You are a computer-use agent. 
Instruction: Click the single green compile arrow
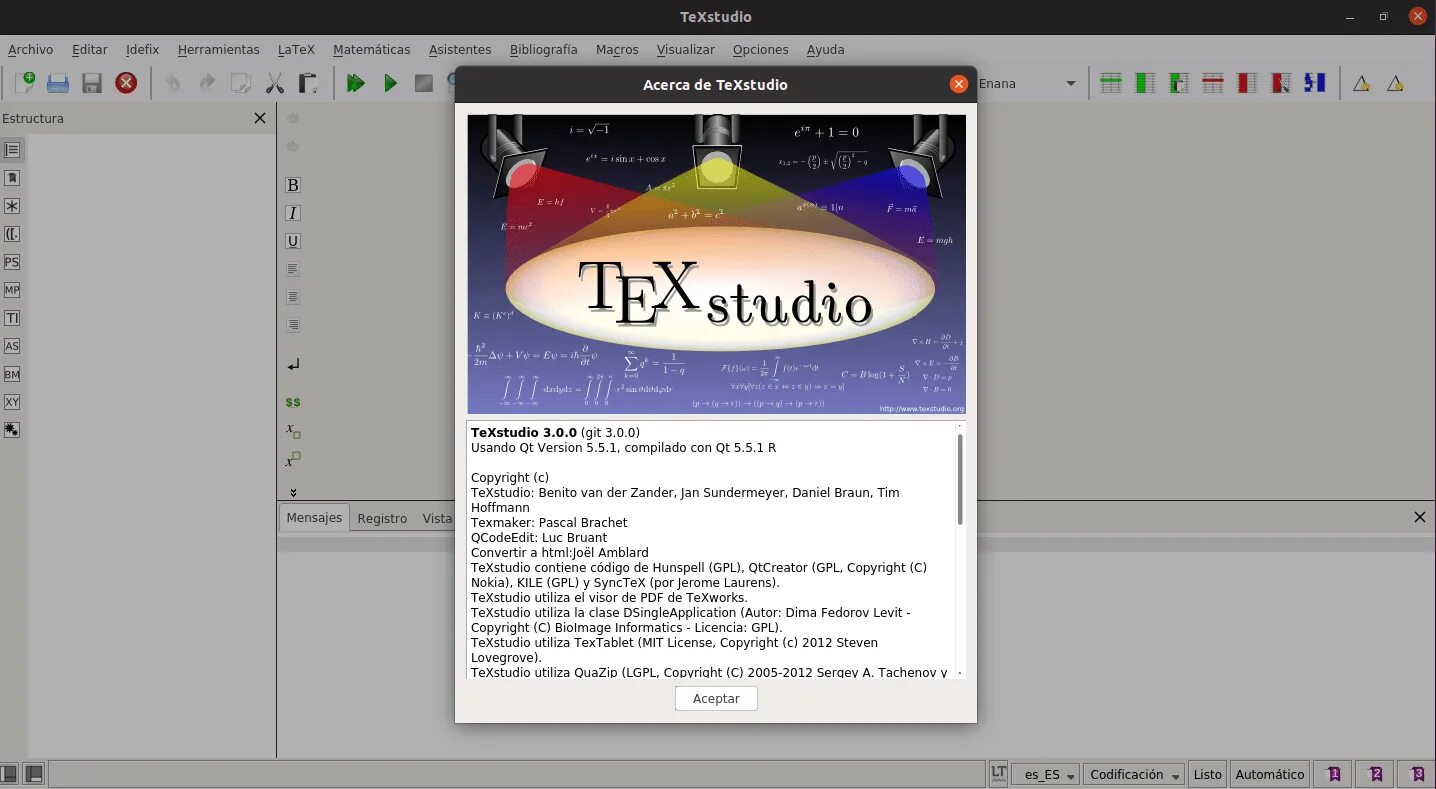(390, 83)
